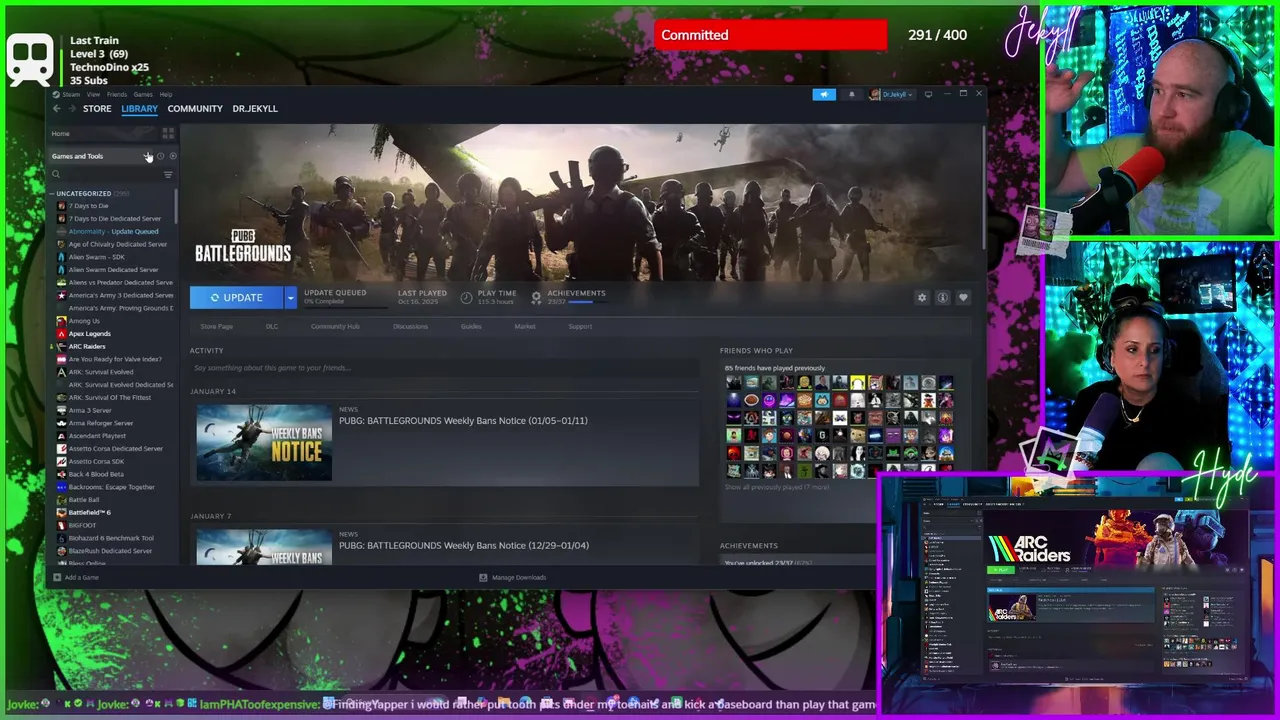Click the library sidebar scrollbar

point(177,205)
